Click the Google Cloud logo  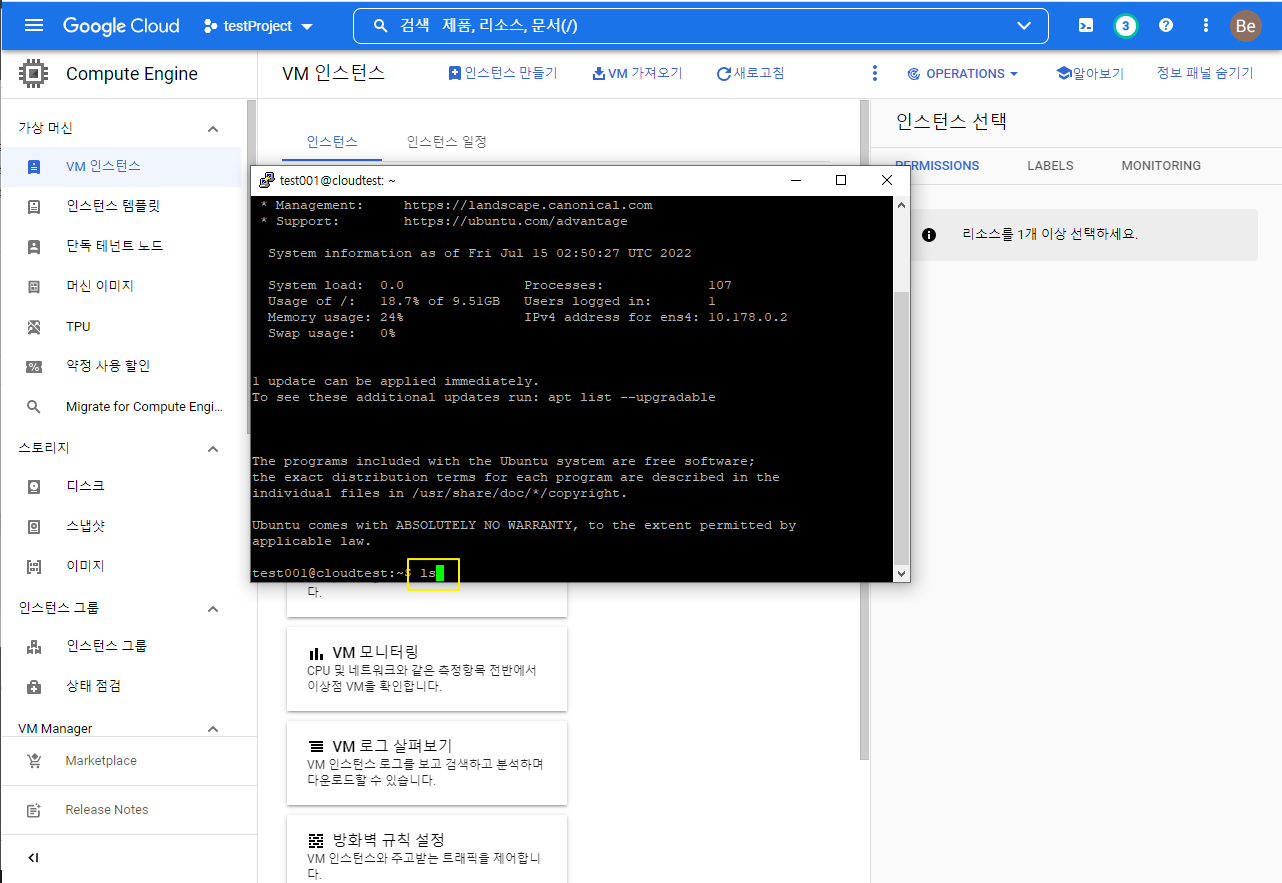tap(121, 26)
